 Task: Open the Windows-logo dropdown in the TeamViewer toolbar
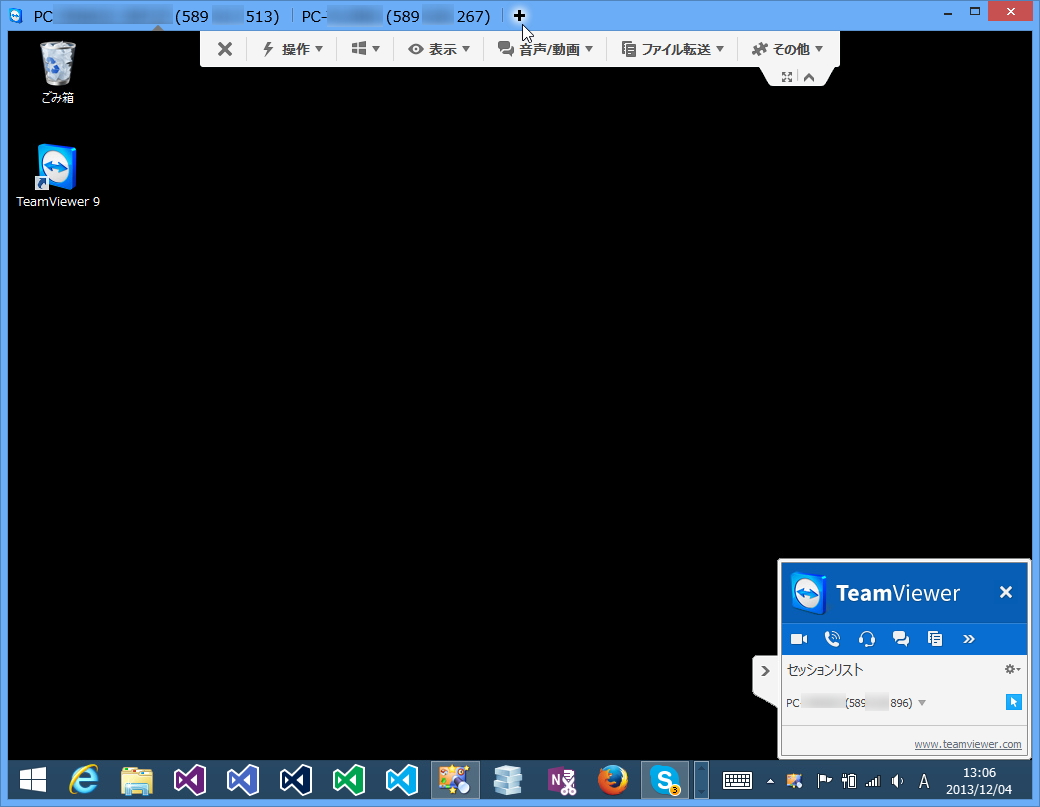365,49
